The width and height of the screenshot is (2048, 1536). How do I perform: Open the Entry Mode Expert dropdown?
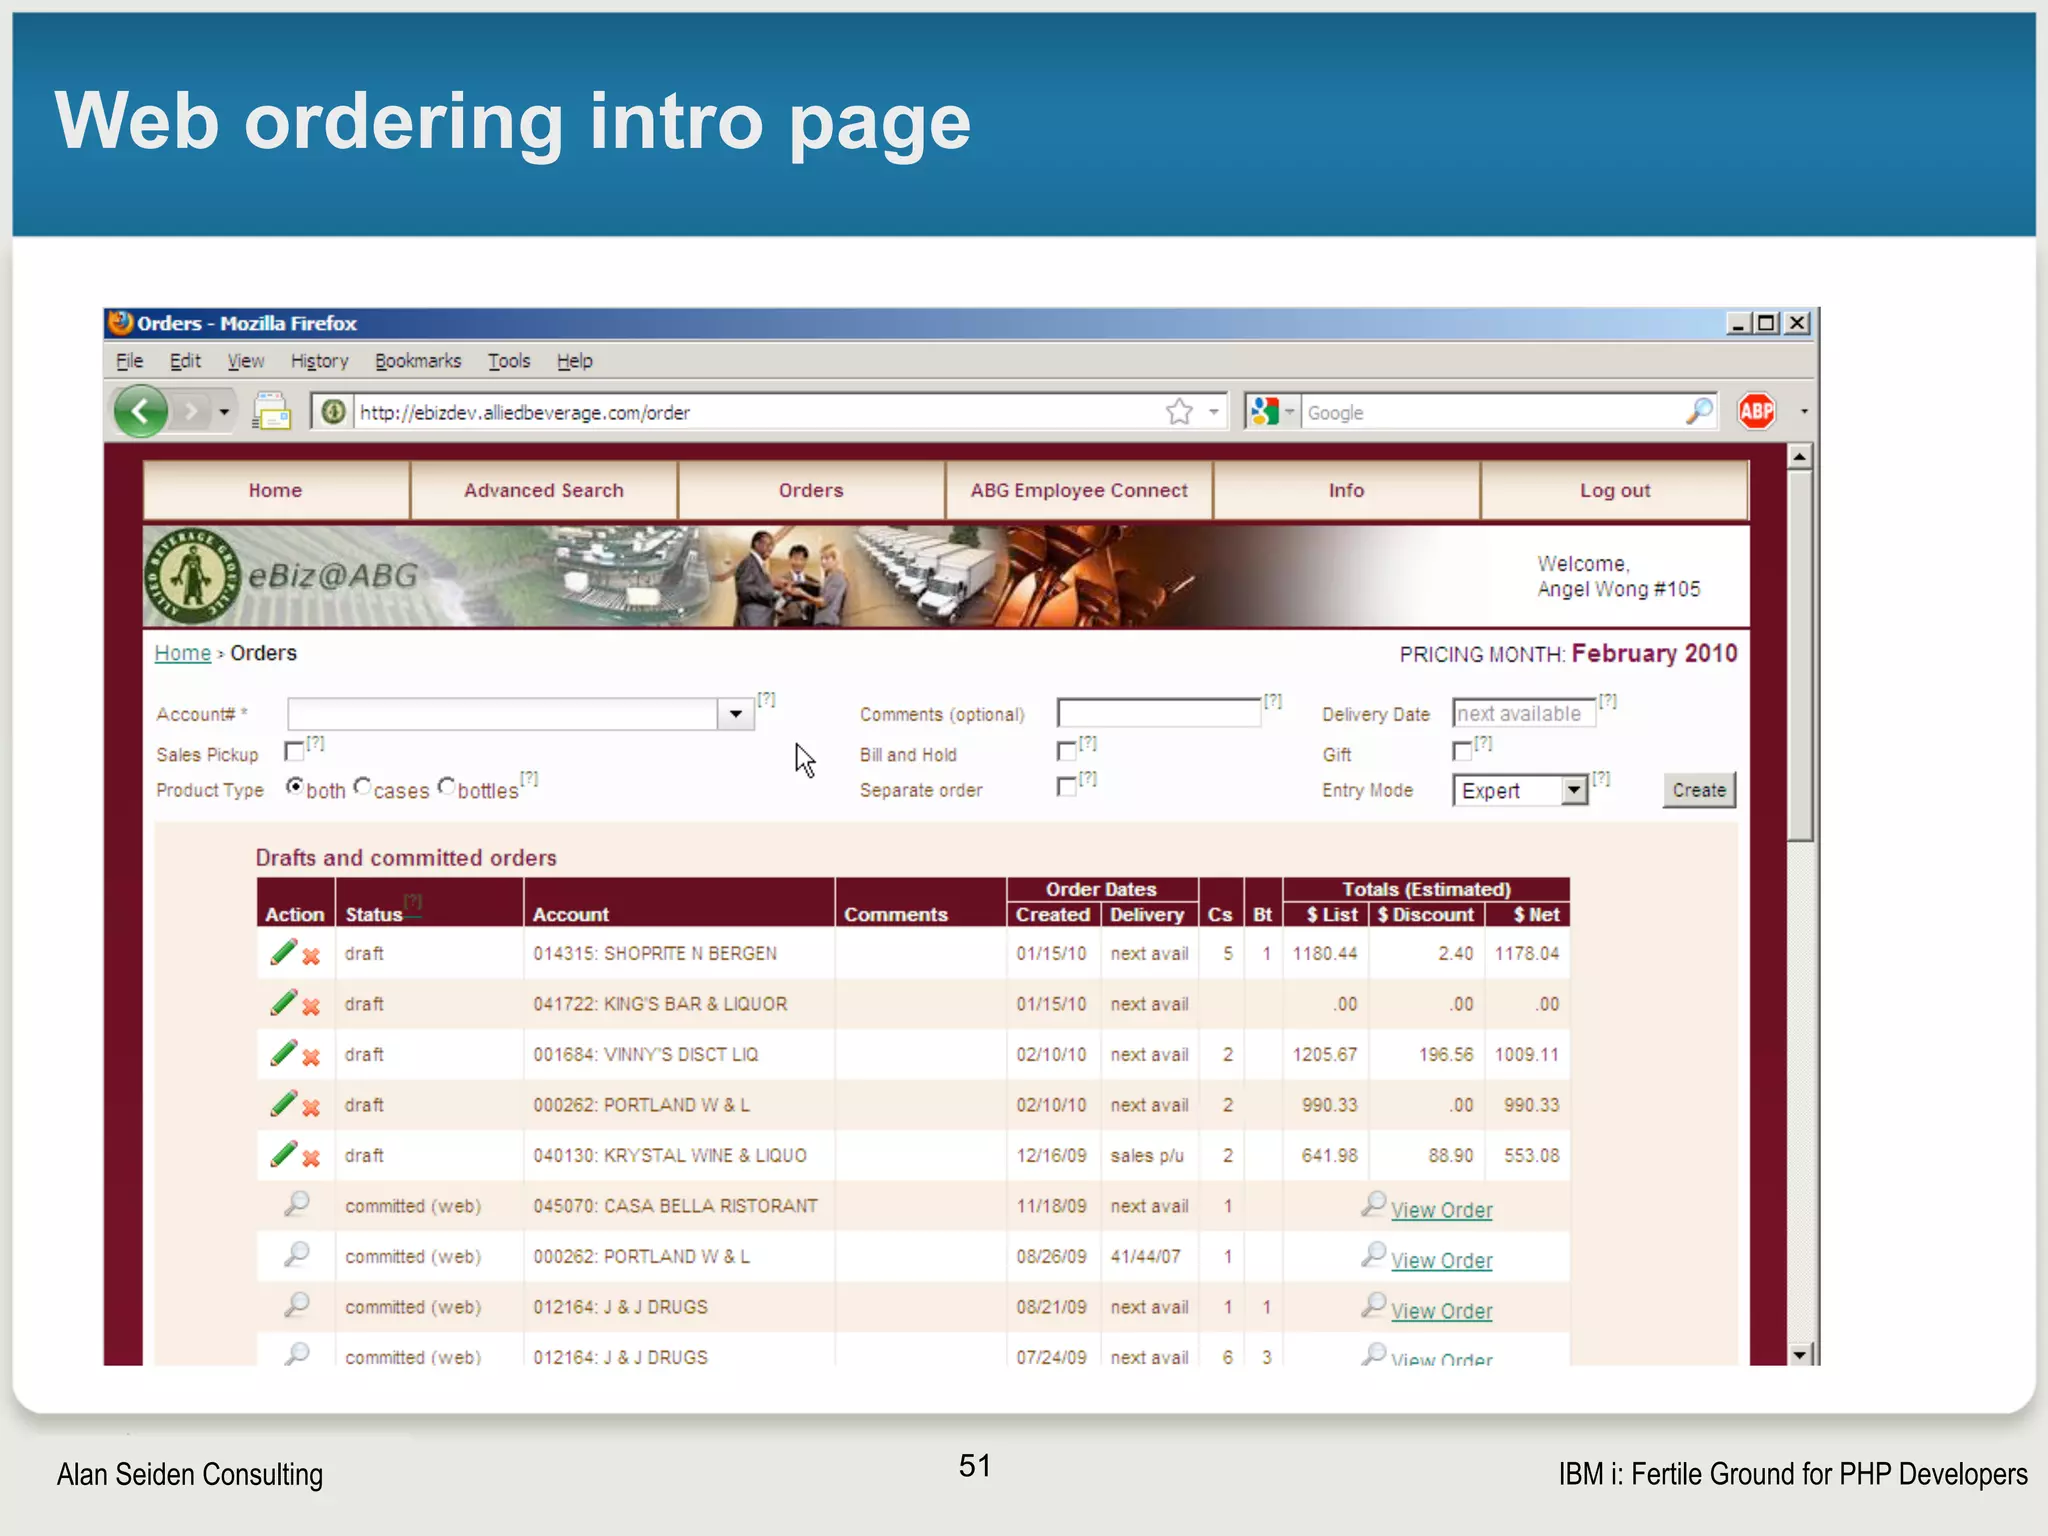tap(1574, 790)
